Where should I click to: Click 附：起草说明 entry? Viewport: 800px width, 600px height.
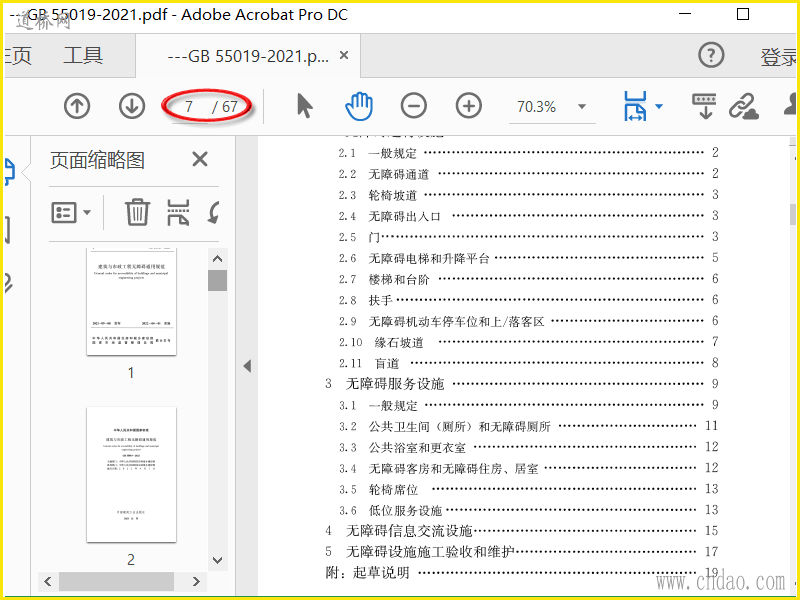tap(522, 573)
